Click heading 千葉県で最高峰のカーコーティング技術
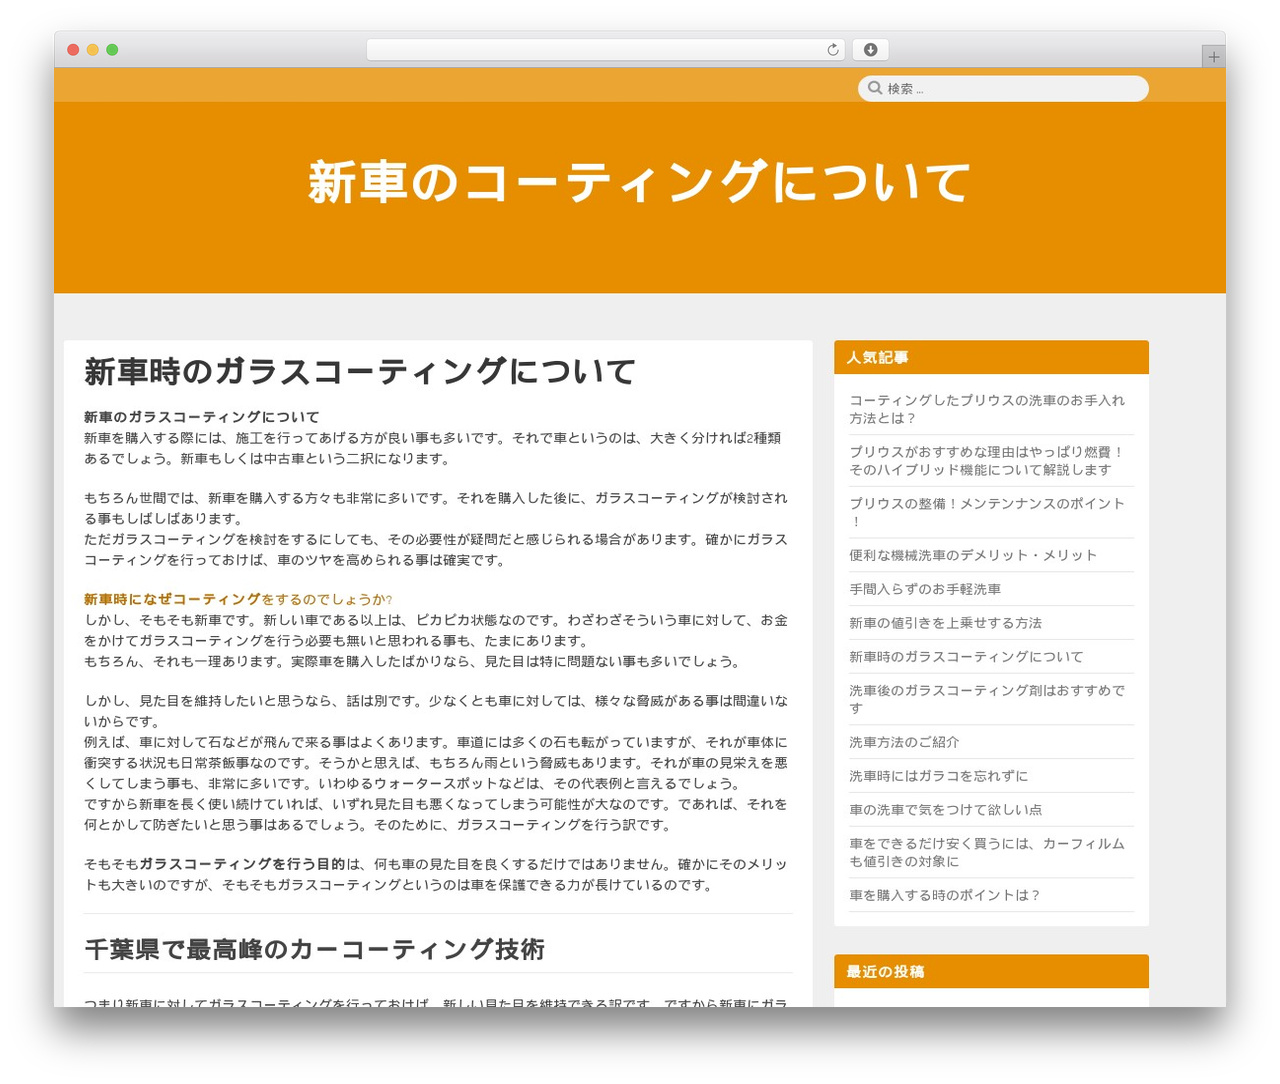 (x=314, y=949)
